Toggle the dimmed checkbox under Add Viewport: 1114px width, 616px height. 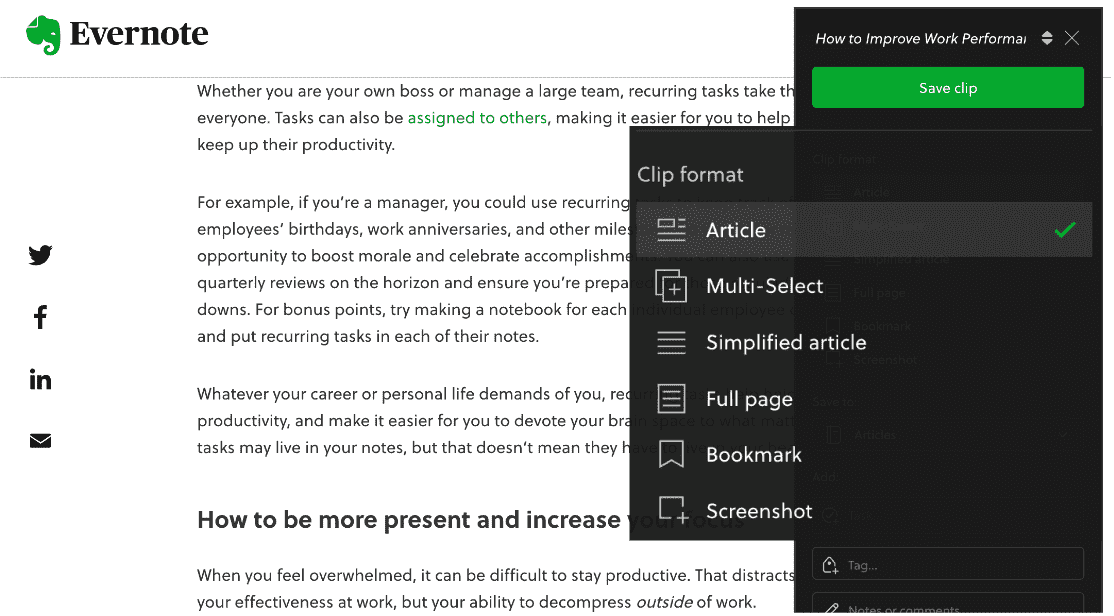point(829,515)
